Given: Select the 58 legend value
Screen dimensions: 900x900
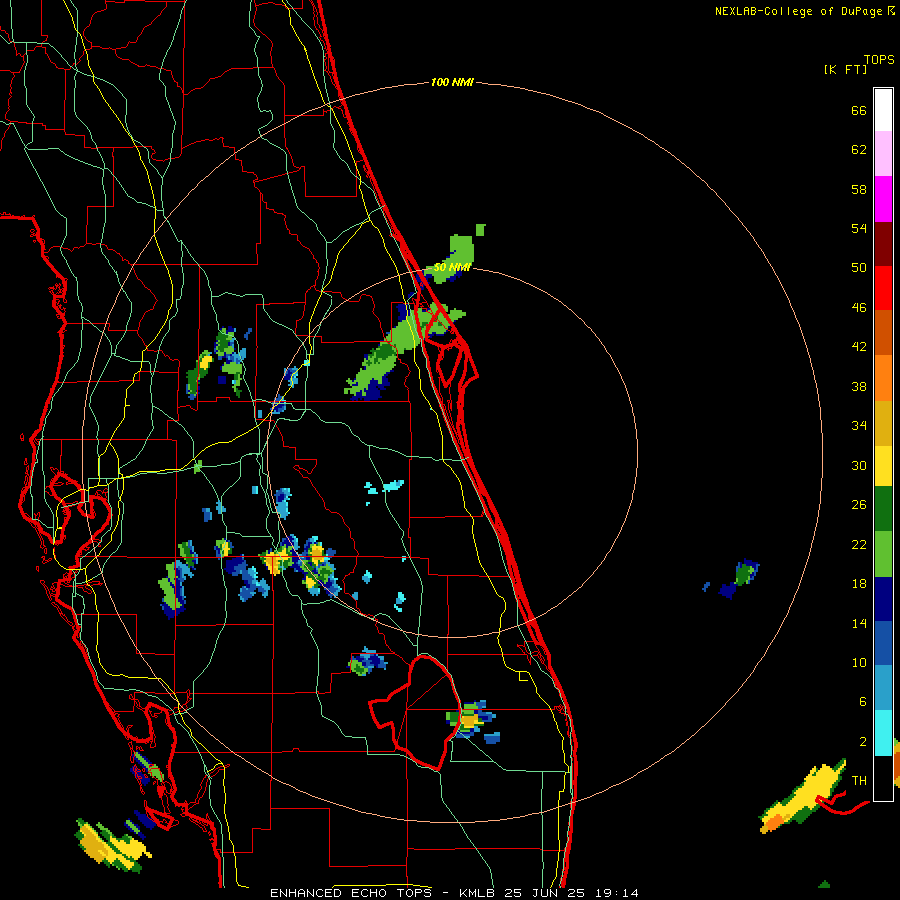Looking at the screenshot, I should (x=859, y=189).
